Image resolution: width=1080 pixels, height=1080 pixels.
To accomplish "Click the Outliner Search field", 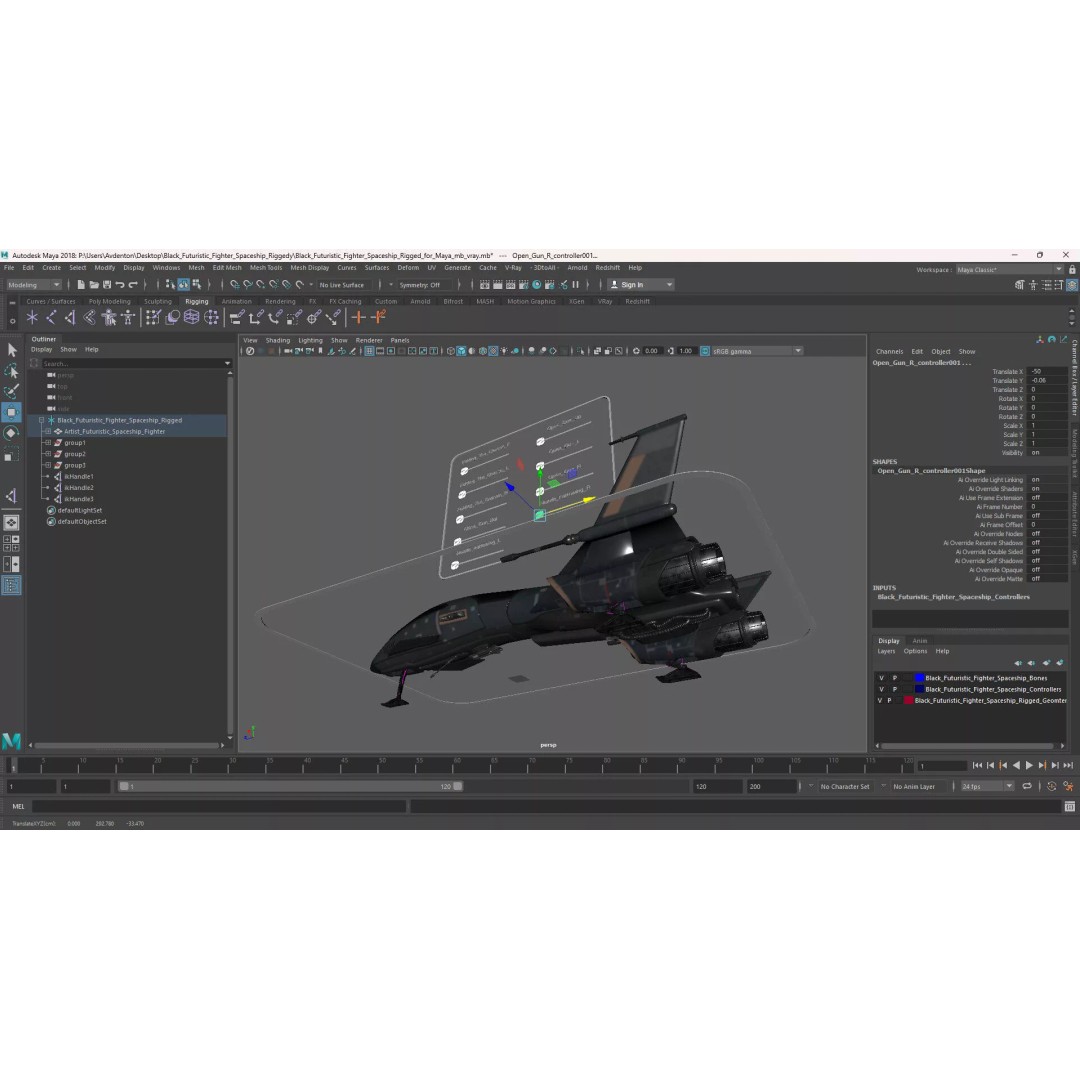I will tap(136, 364).
